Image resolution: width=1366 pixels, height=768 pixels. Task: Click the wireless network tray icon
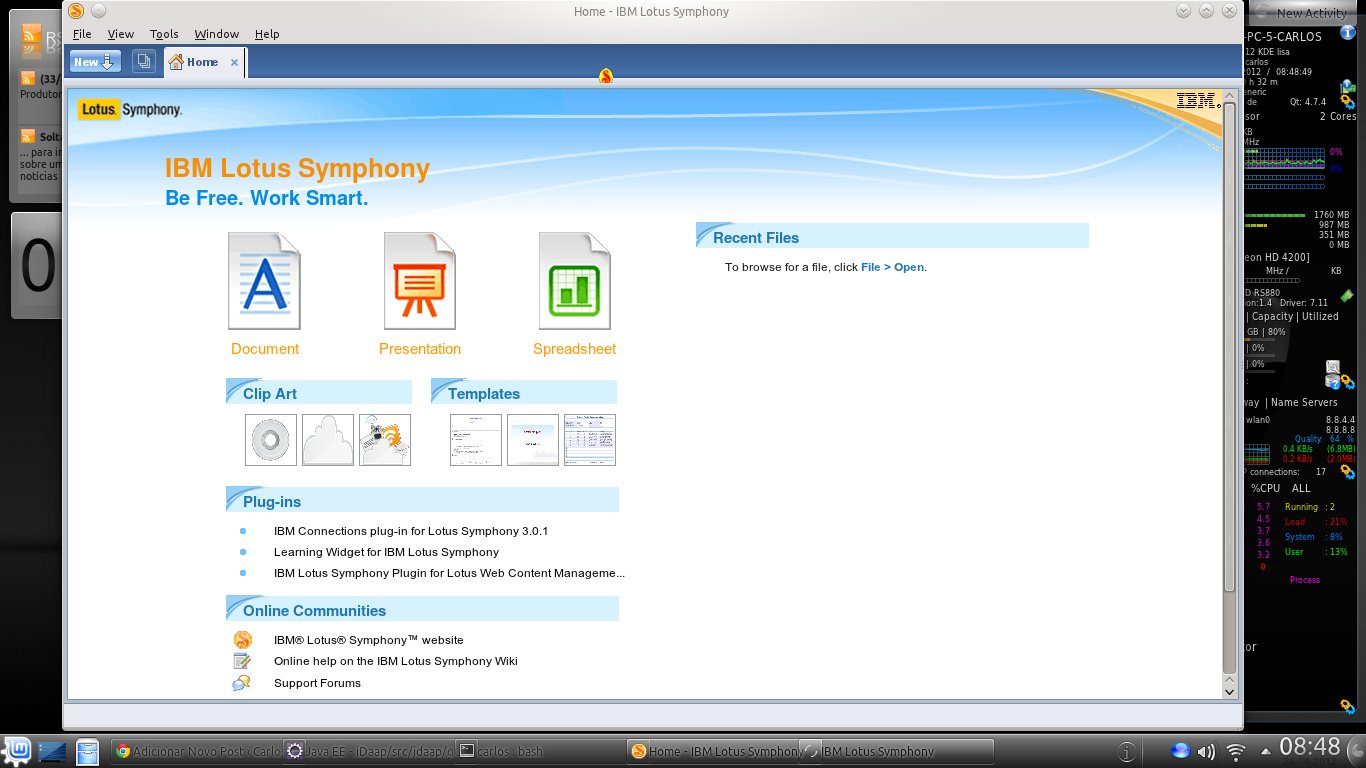click(1235, 751)
